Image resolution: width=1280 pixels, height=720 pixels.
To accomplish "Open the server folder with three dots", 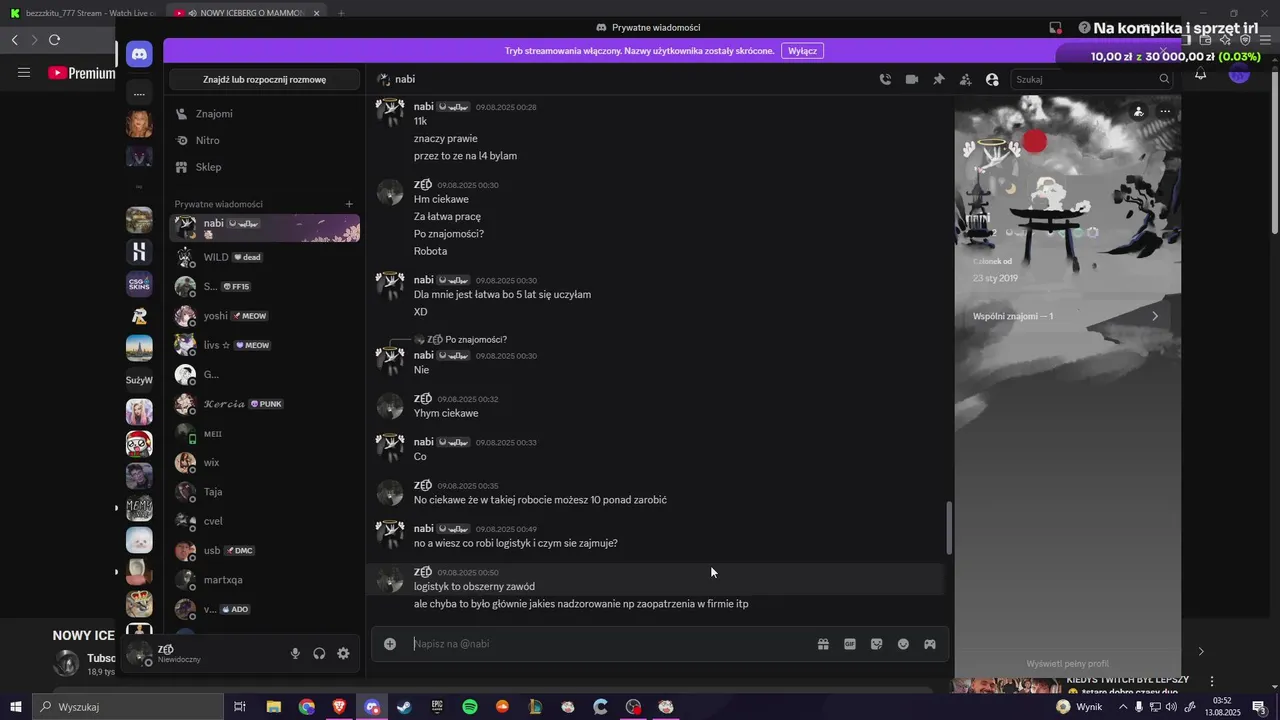I will [x=139, y=94].
